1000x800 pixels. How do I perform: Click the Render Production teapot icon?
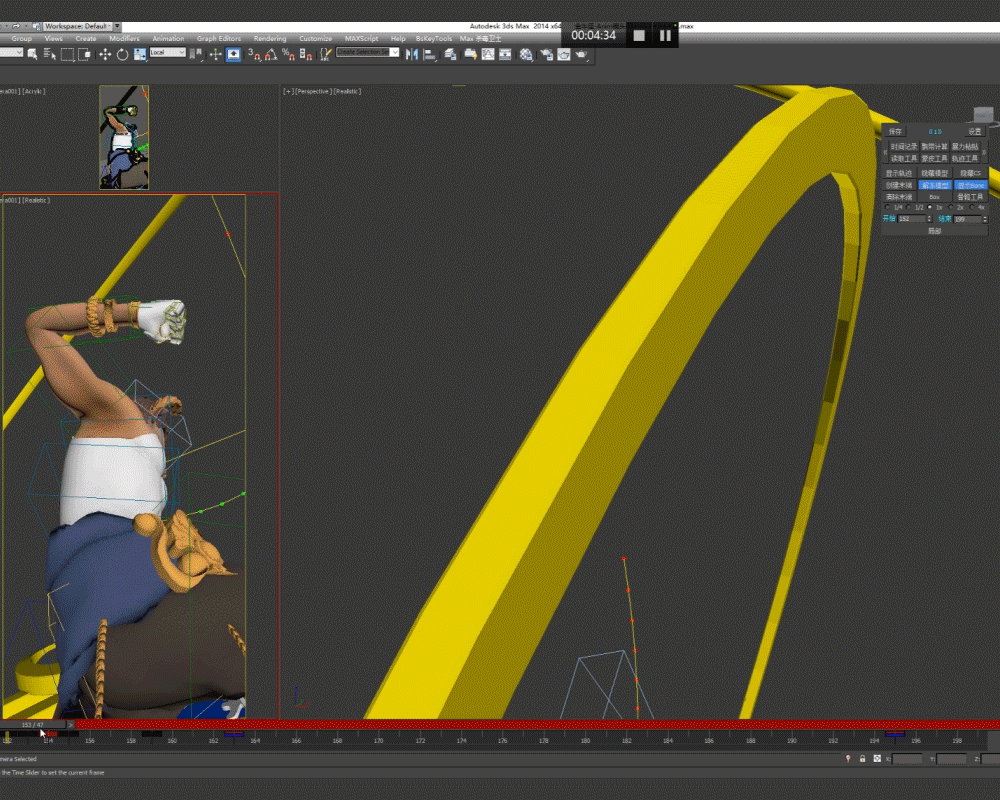point(581,54)
